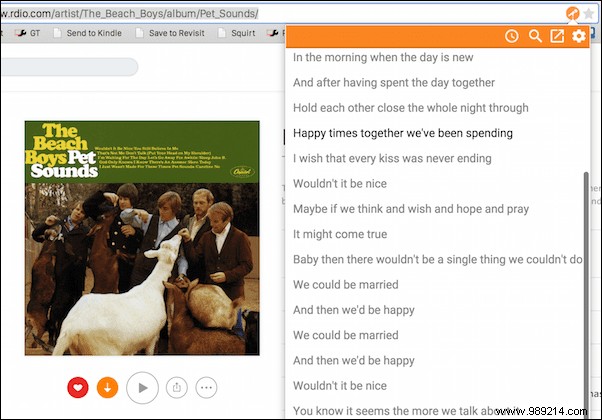Open the Send to Kindle bookmarklet
This screenshot has width=602, height=420.
coord(88,33)
